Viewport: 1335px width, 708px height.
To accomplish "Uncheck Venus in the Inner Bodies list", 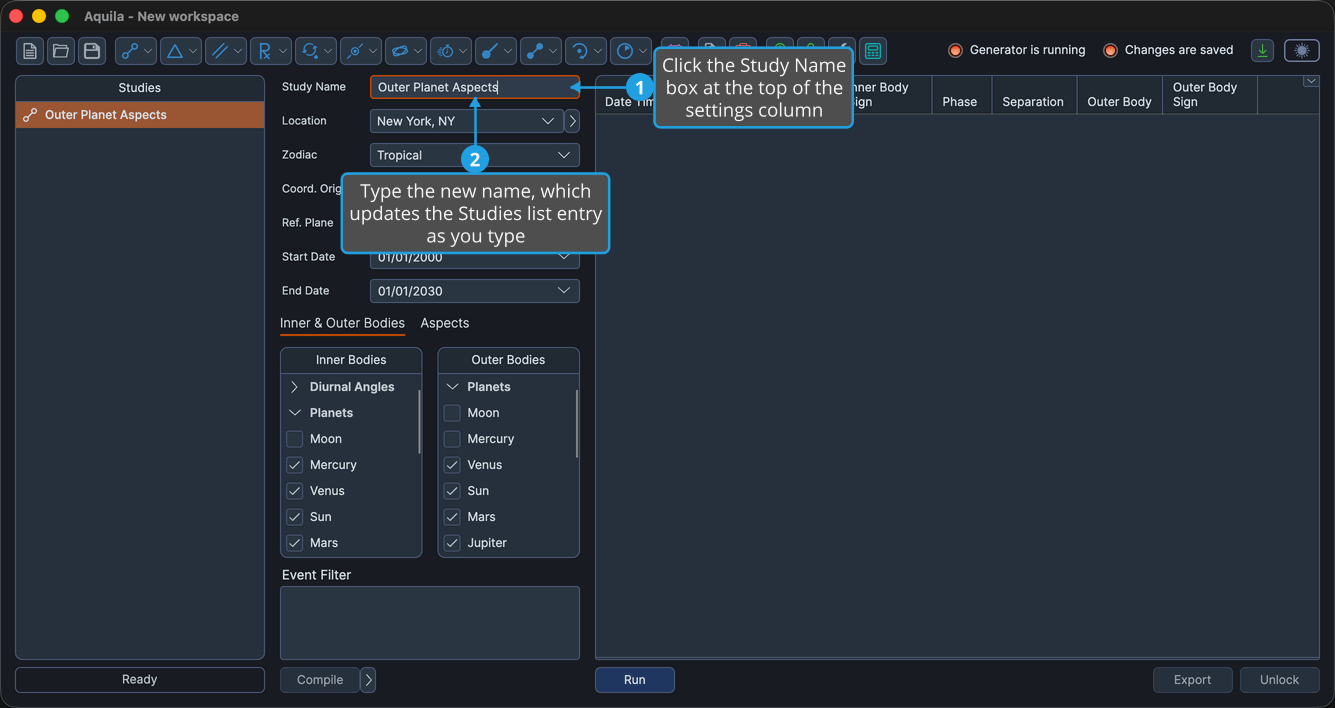I will 294,491.
